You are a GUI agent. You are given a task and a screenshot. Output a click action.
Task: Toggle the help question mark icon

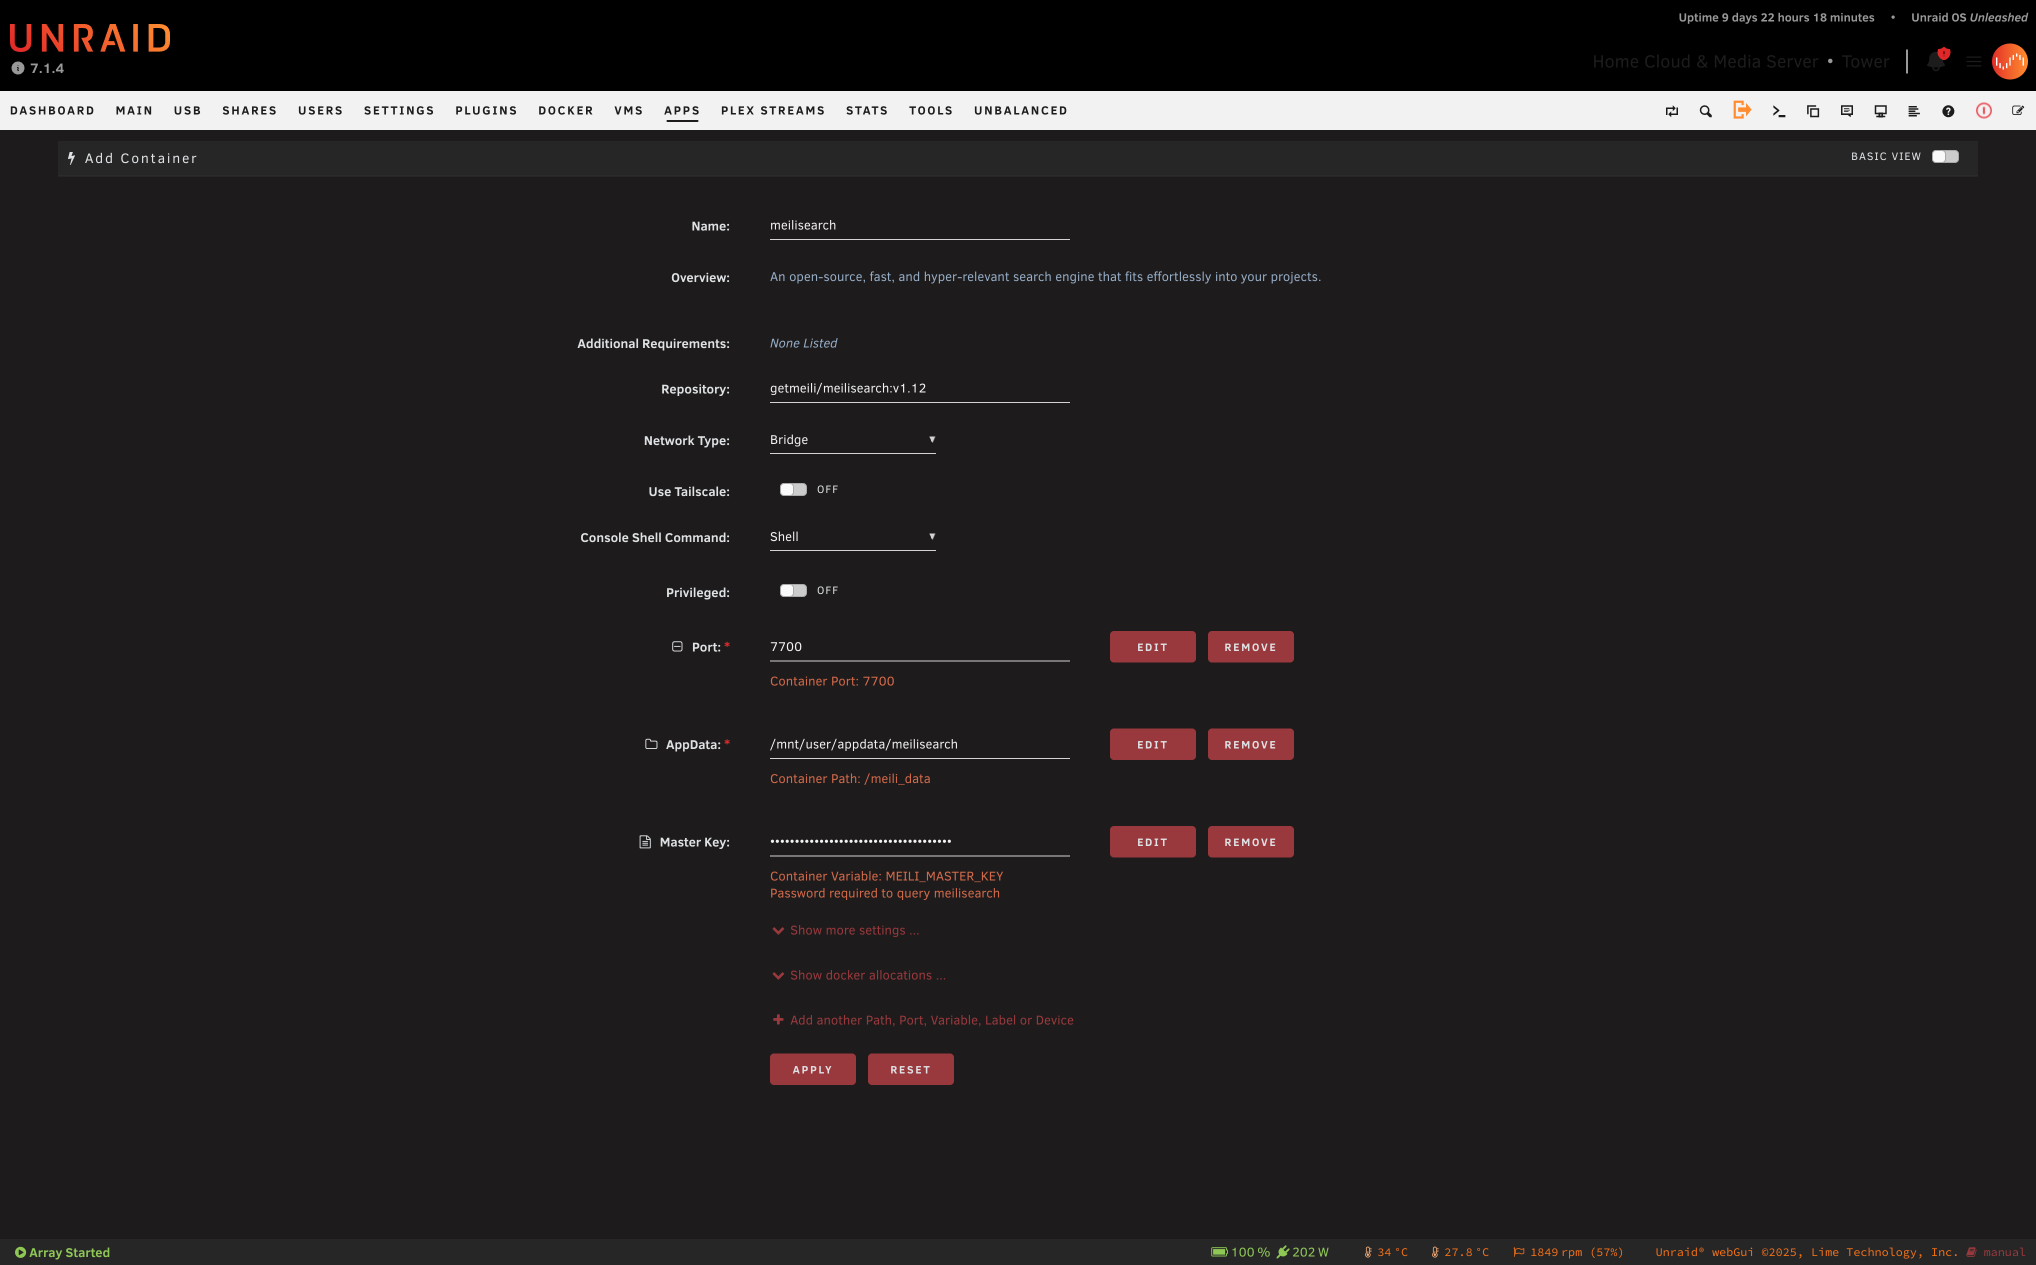(1948, 111)
